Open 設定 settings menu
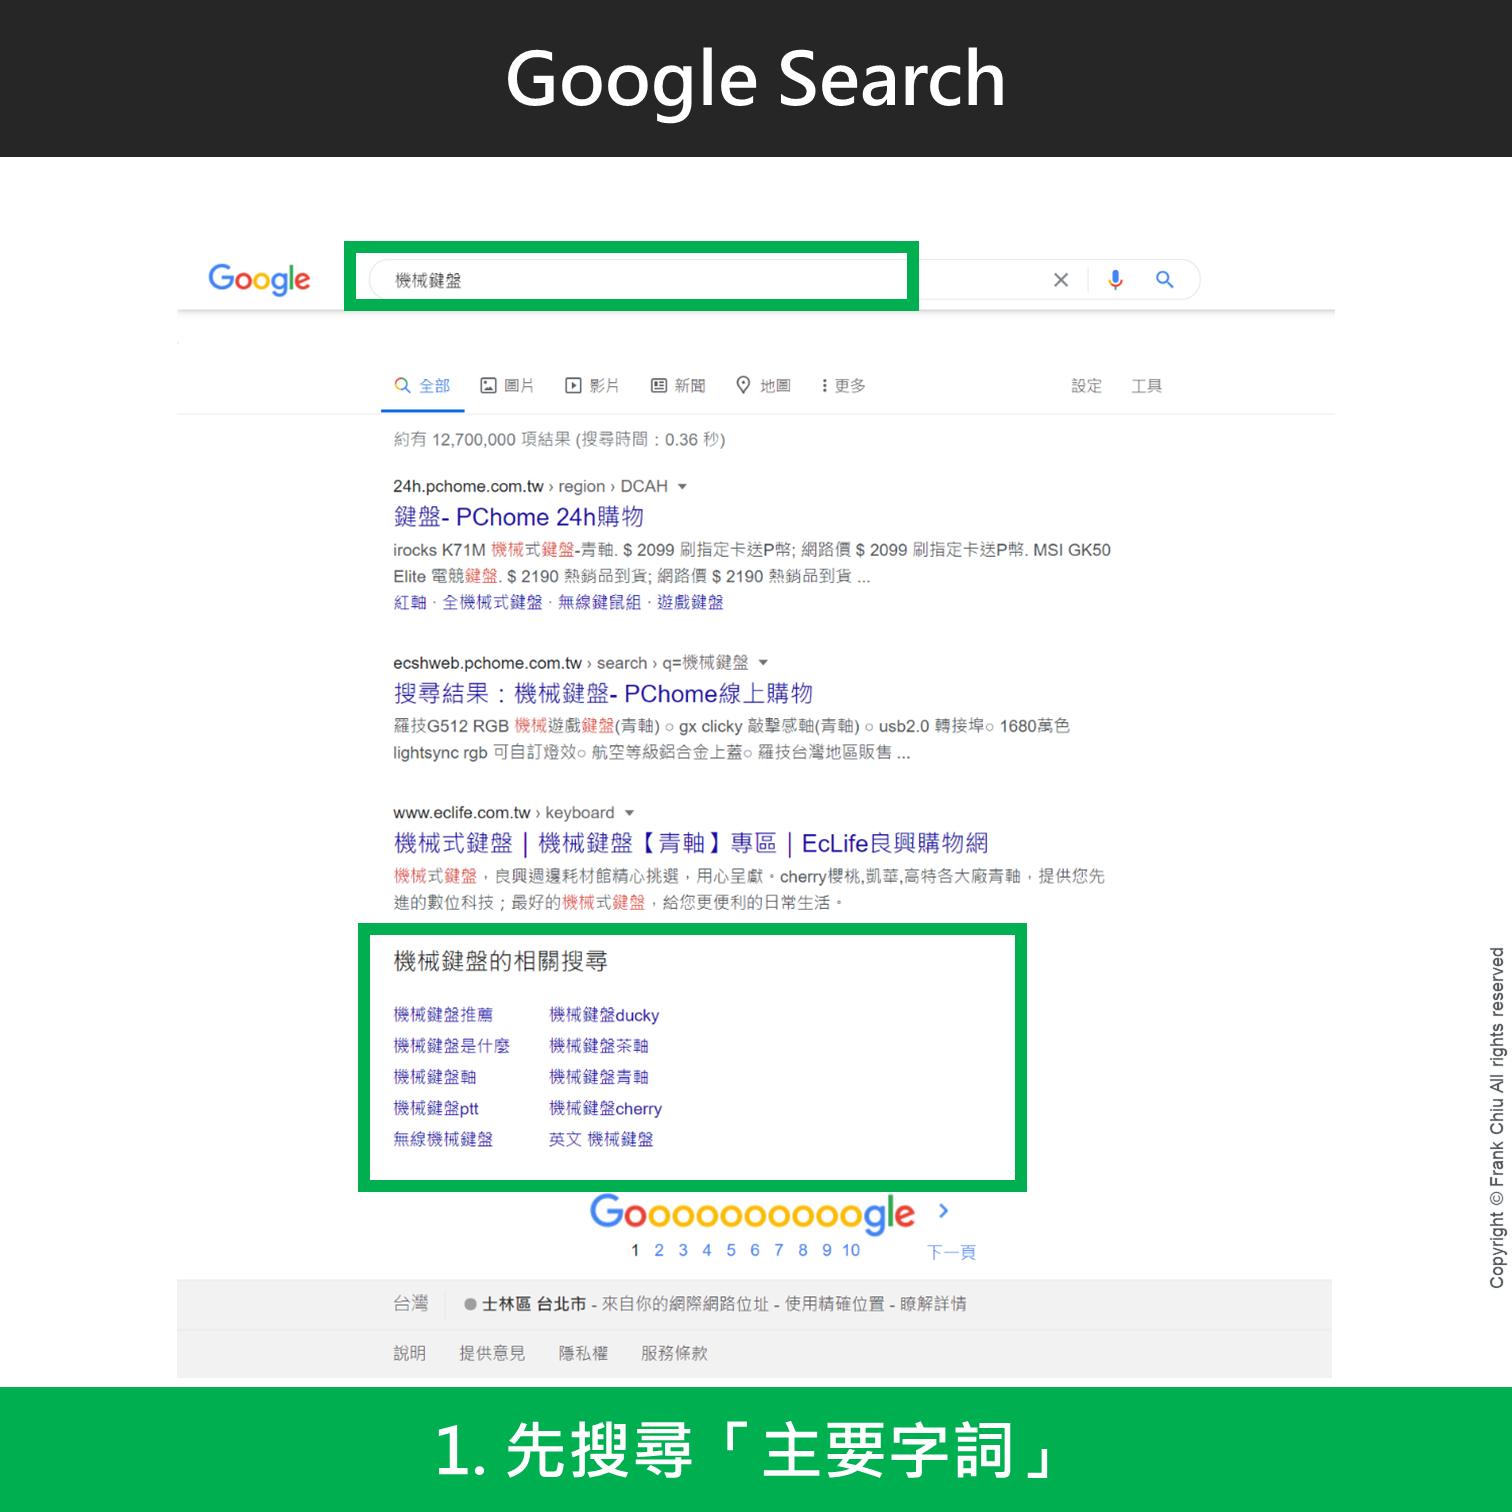Image resolution: width=1512 pixels, height=1512 pixels. pos(1086,386)
